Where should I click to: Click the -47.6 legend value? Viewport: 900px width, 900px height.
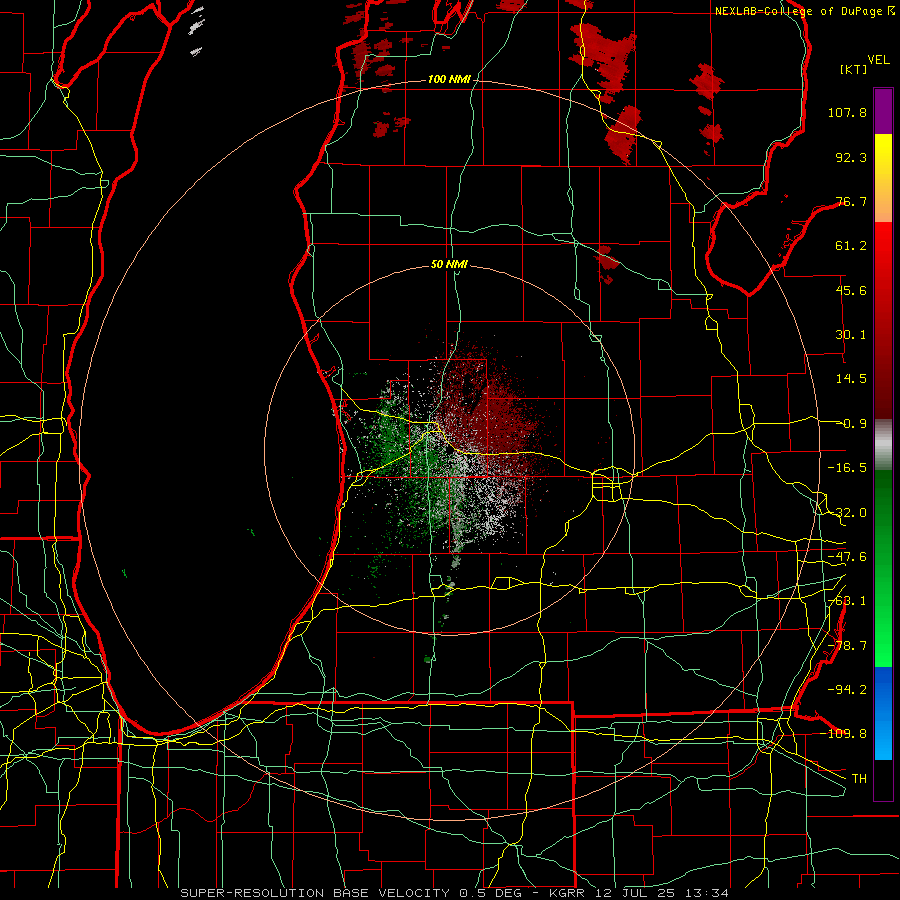click(847, 557)
